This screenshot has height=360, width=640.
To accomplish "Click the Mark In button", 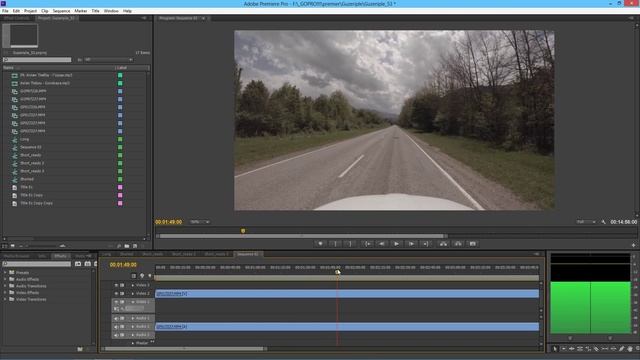I will pos(335,244).
